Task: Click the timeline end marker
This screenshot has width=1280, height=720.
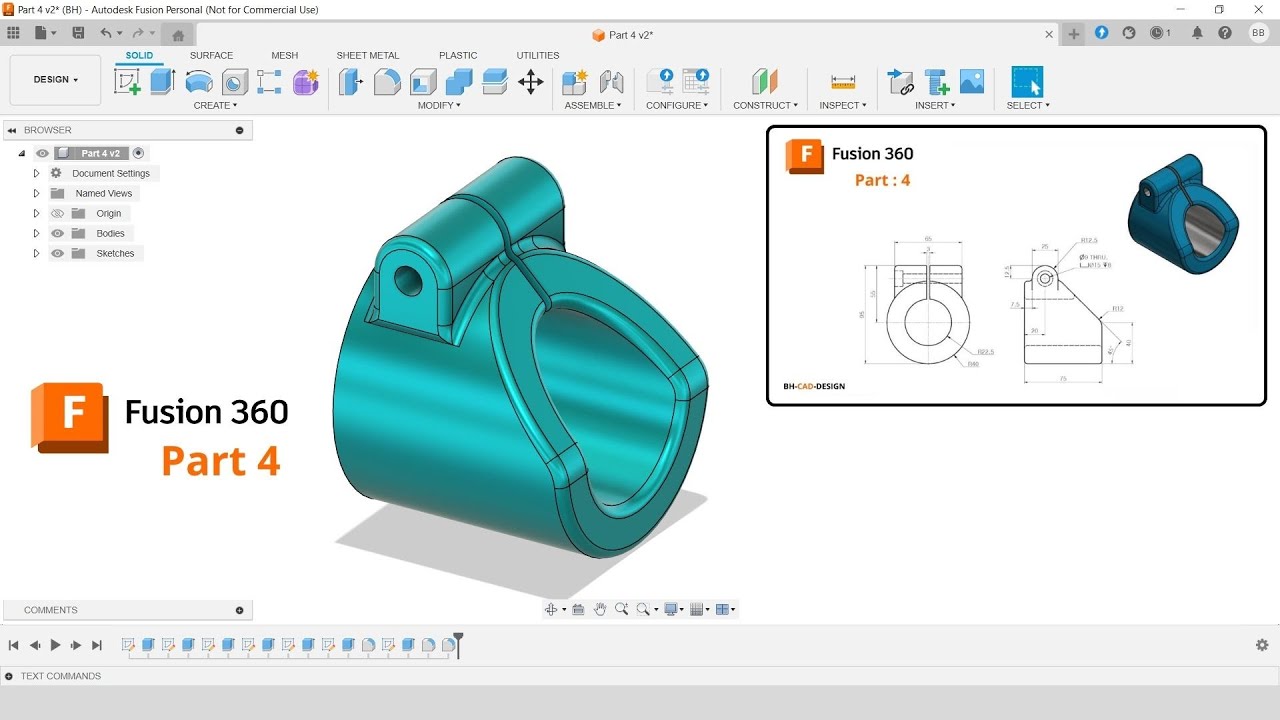Action: coord(458,644)
